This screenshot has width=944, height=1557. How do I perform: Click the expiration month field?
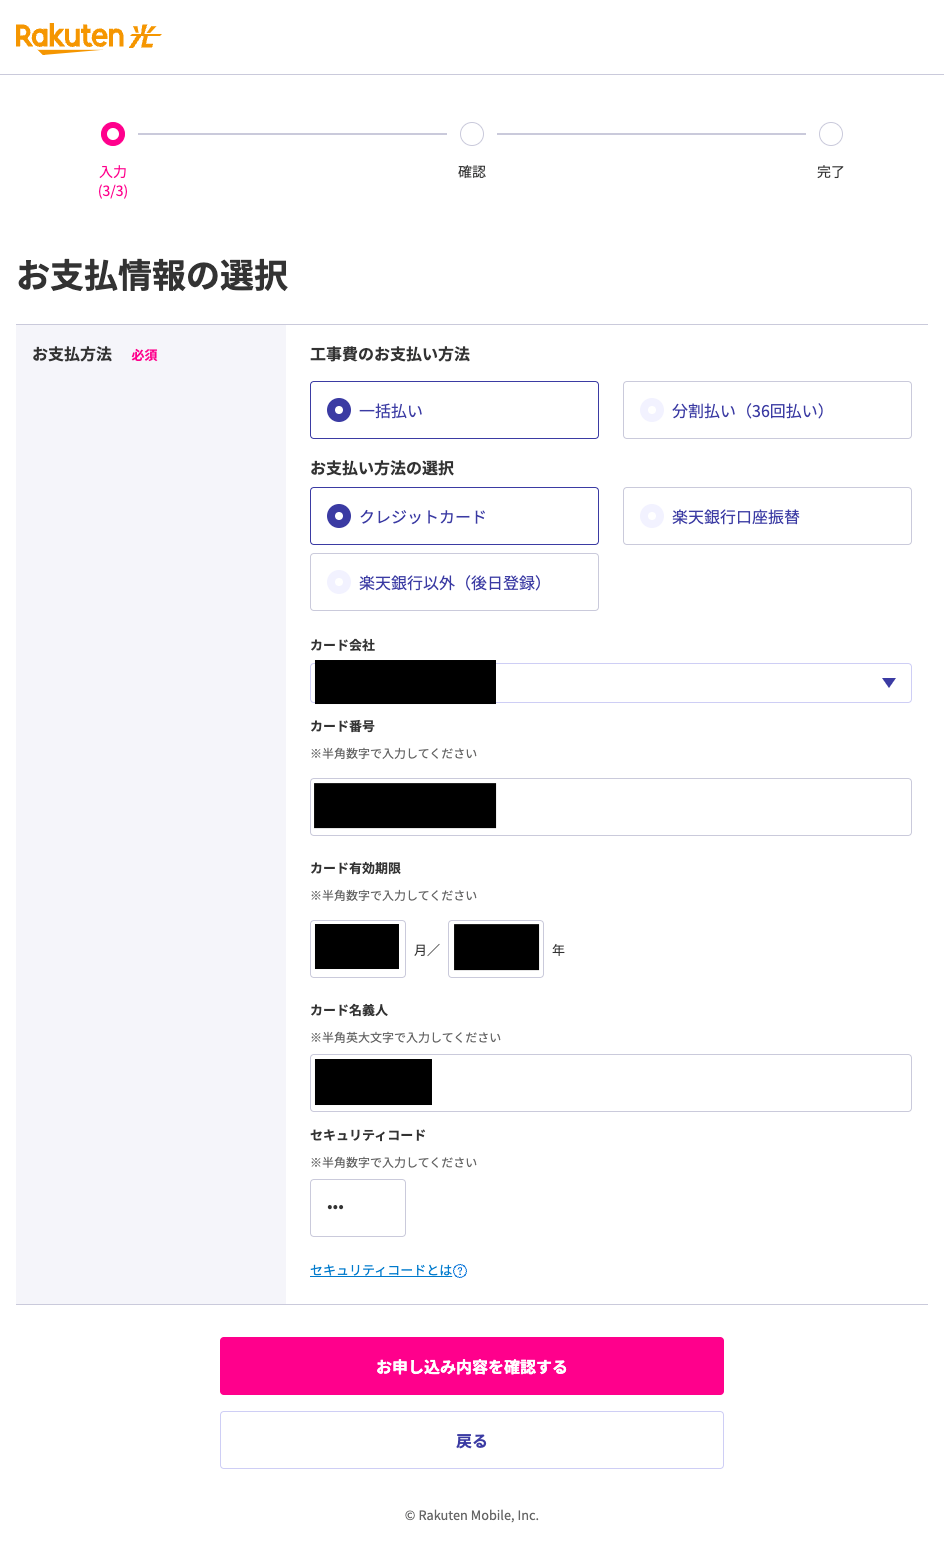(x=358, y=948)
